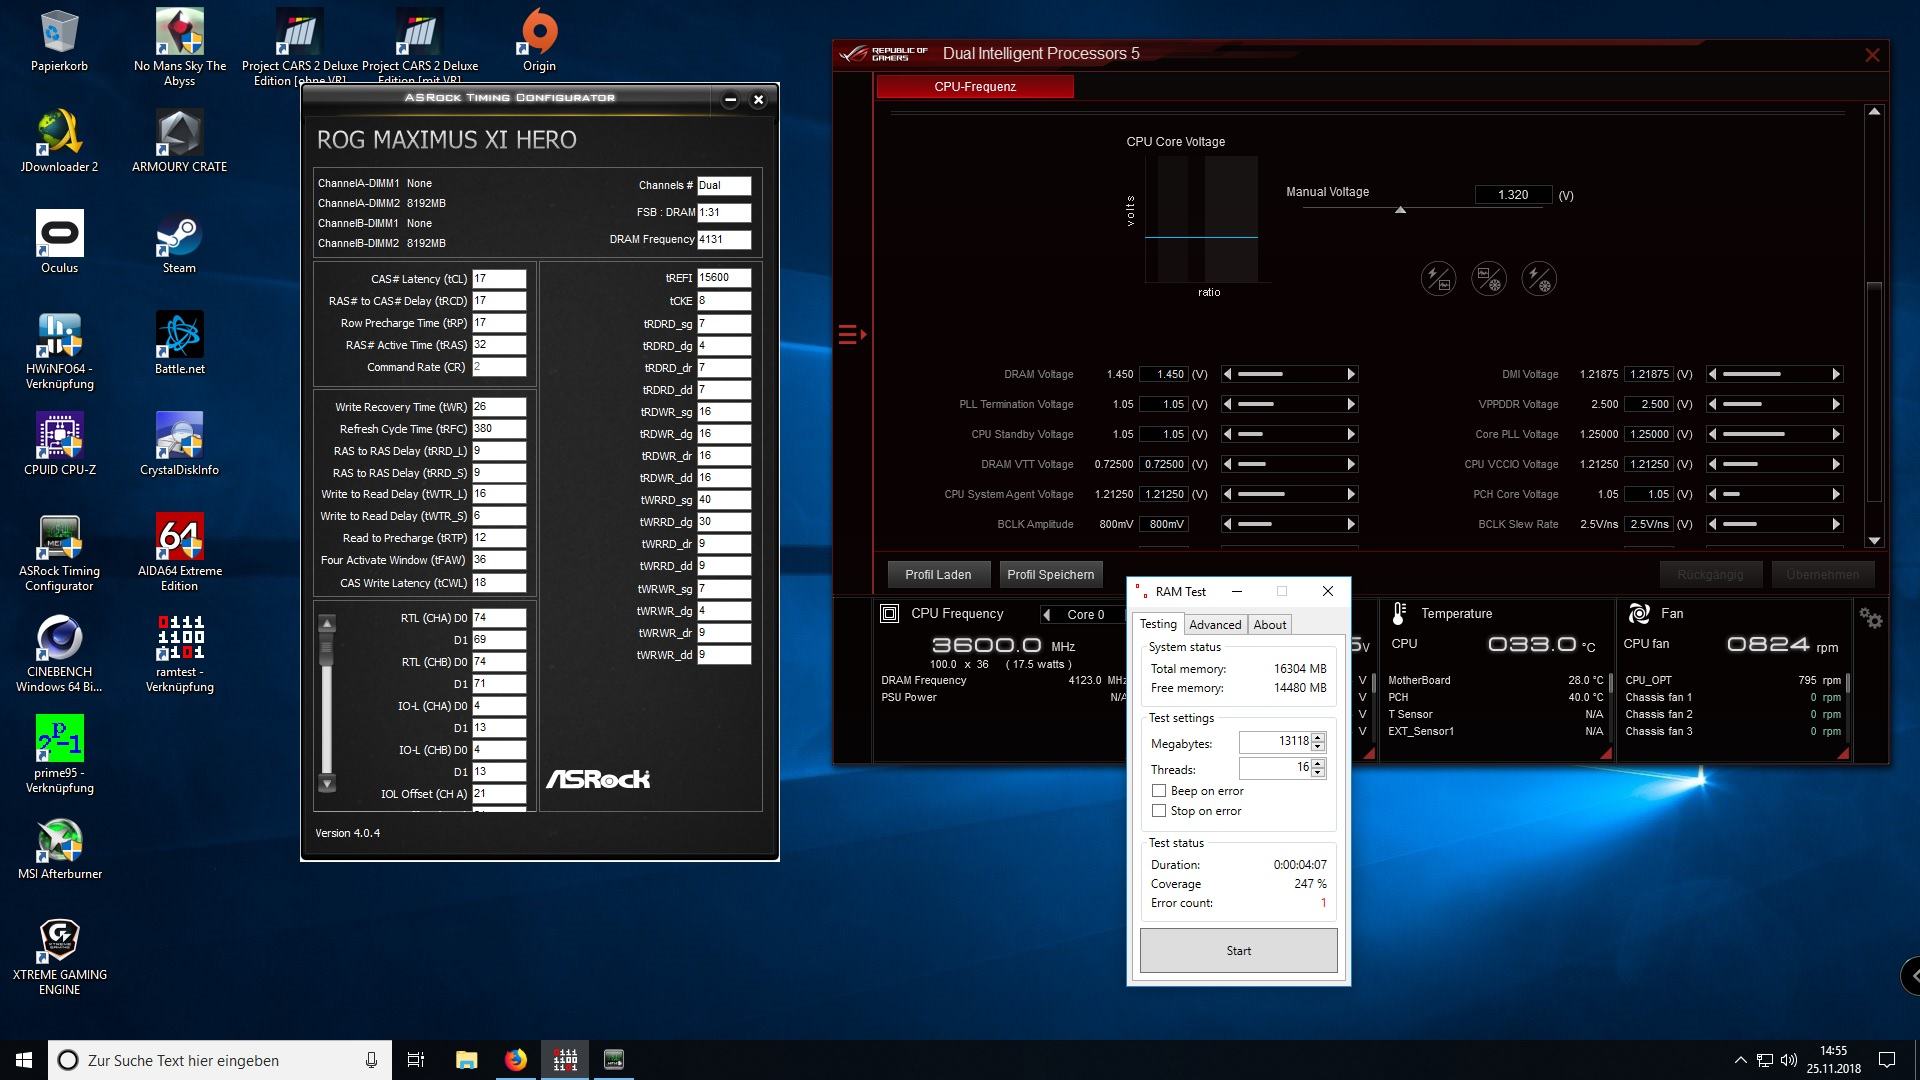Click the Manual Voltage value field
The height and width of the screenshot is (1080, 1920).
click(x=1513, y=195)
